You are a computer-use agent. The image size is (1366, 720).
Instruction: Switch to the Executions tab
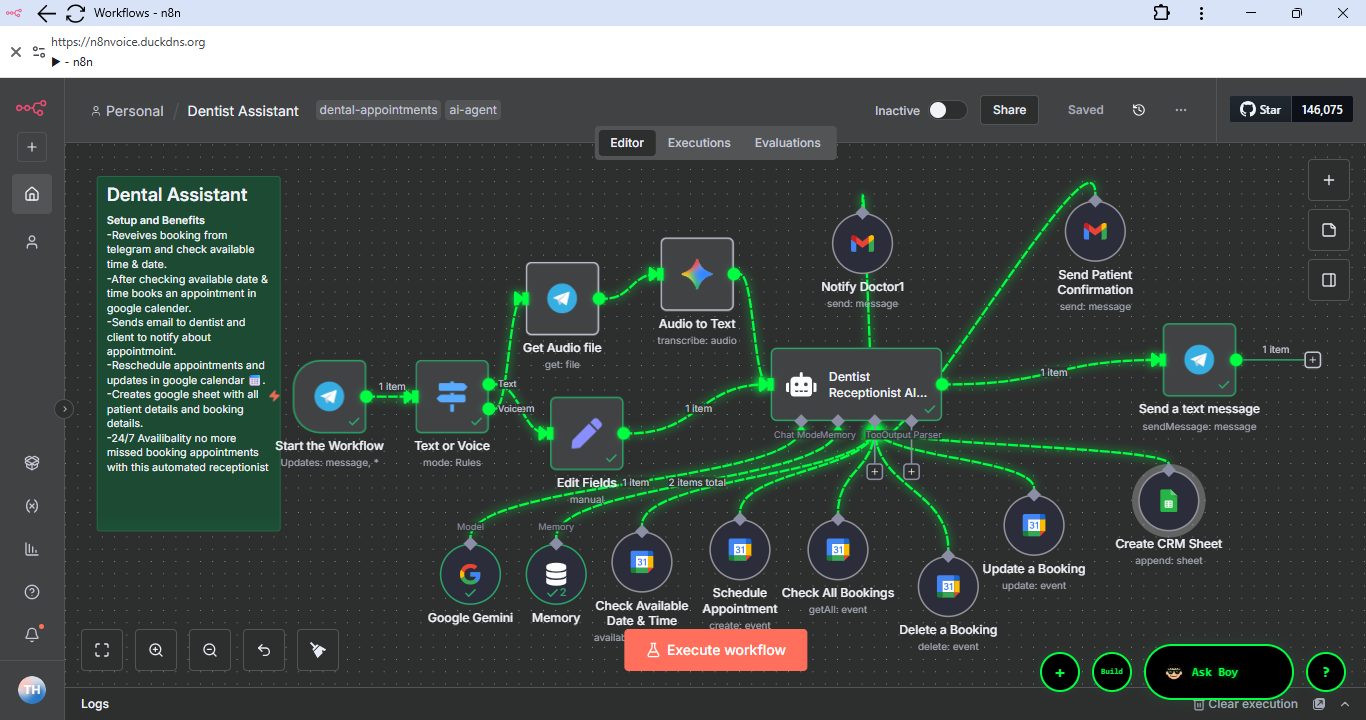[x=699, y=143]
